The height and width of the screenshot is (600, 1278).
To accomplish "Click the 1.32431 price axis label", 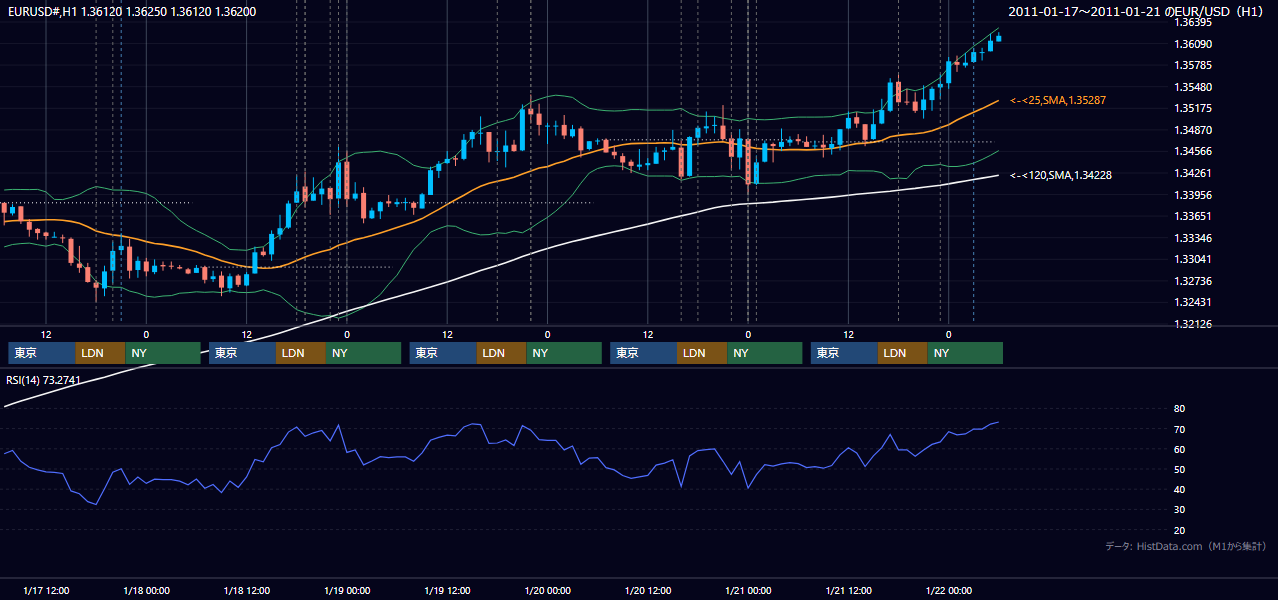I will click(x=1192, y=302).
